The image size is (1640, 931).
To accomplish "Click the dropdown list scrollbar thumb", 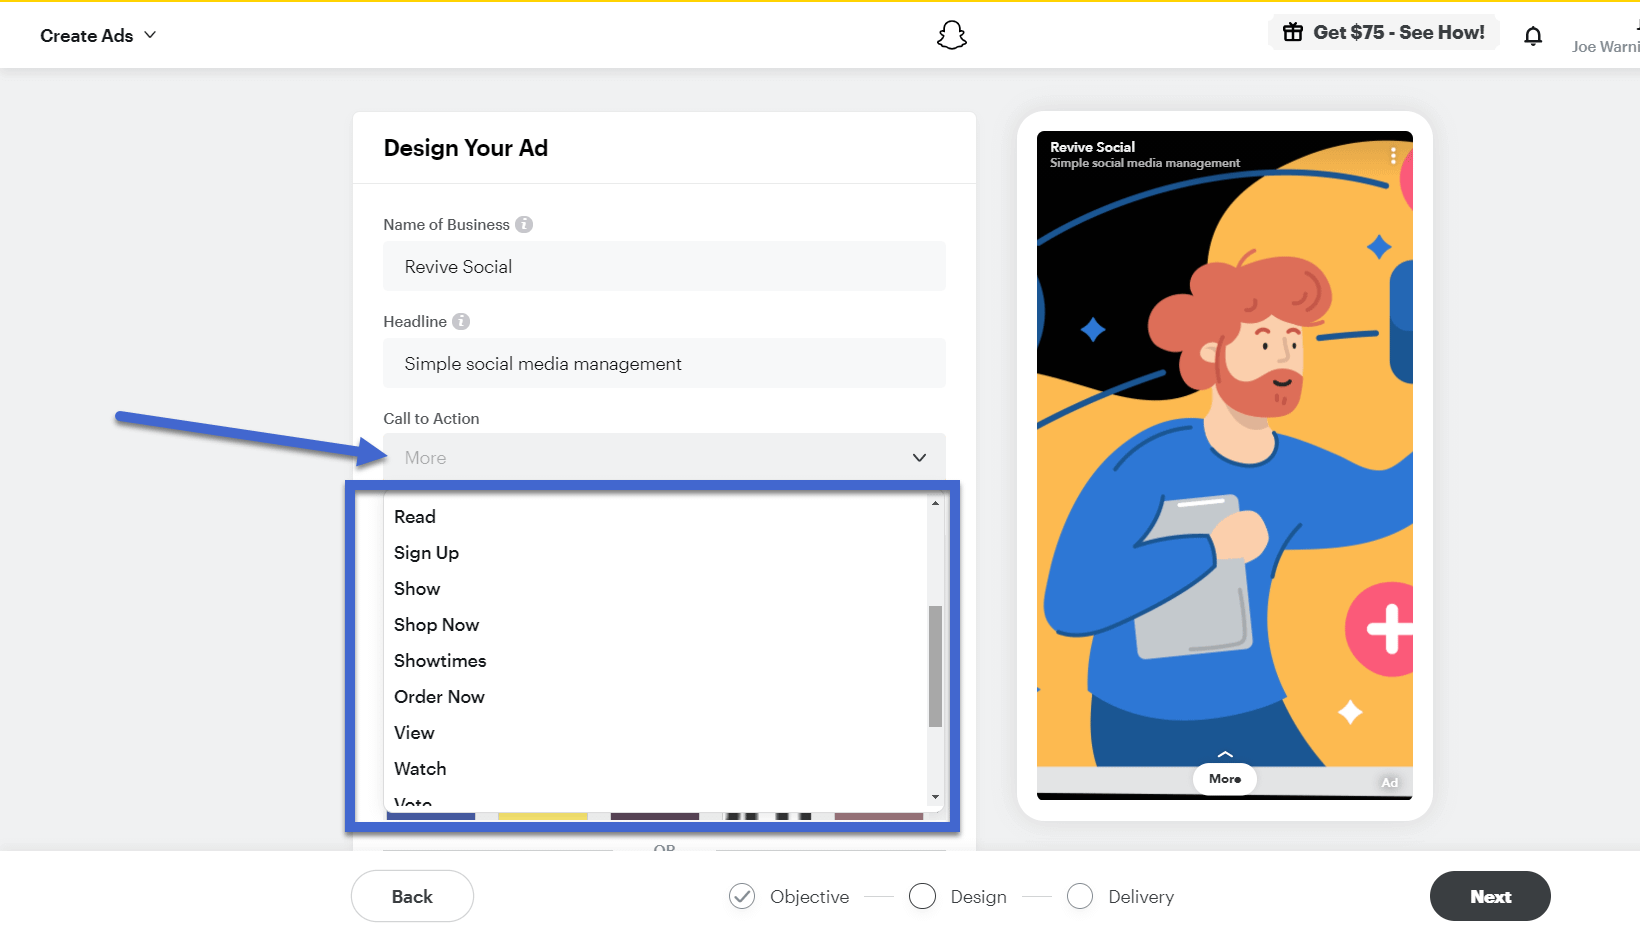I will [x=935, y=666].
